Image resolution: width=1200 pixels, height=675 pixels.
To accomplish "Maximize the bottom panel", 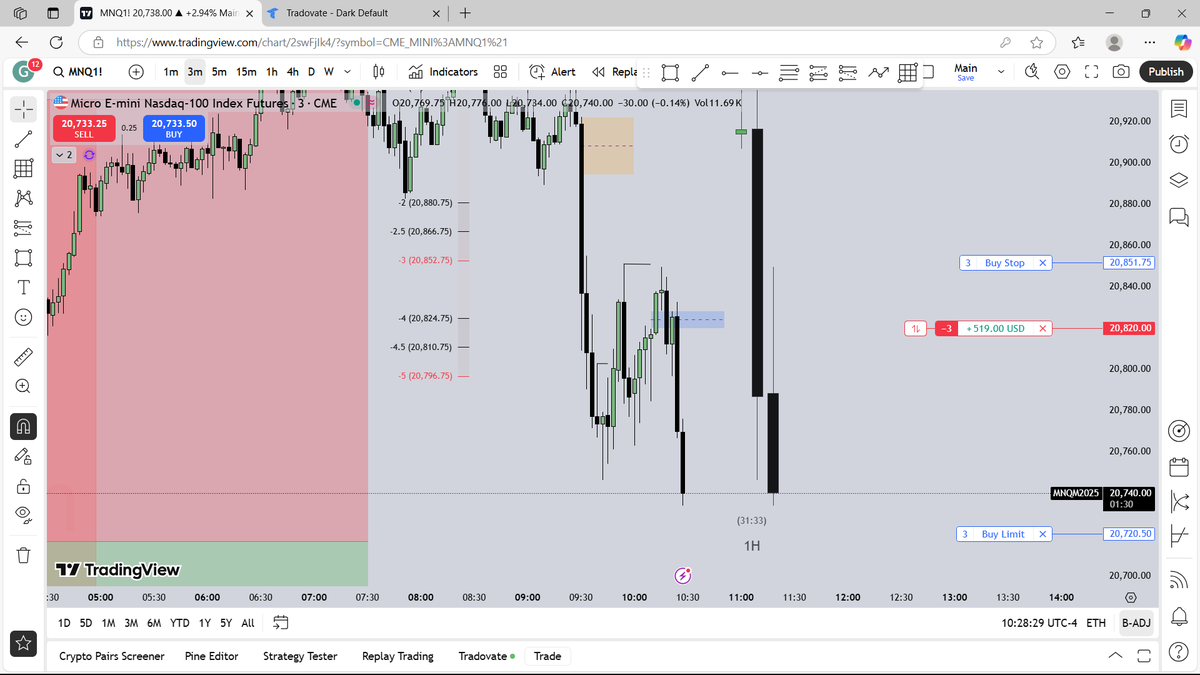I will (x=1144, y=656).
